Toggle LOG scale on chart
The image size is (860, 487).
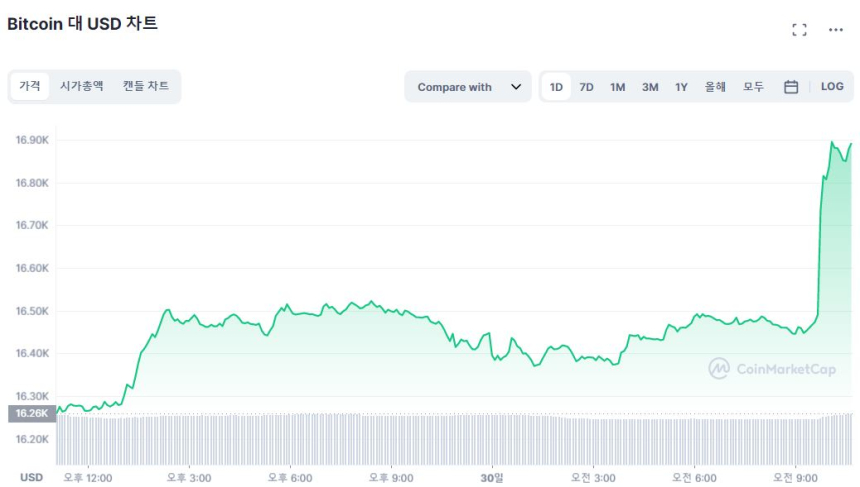point(832,87)
